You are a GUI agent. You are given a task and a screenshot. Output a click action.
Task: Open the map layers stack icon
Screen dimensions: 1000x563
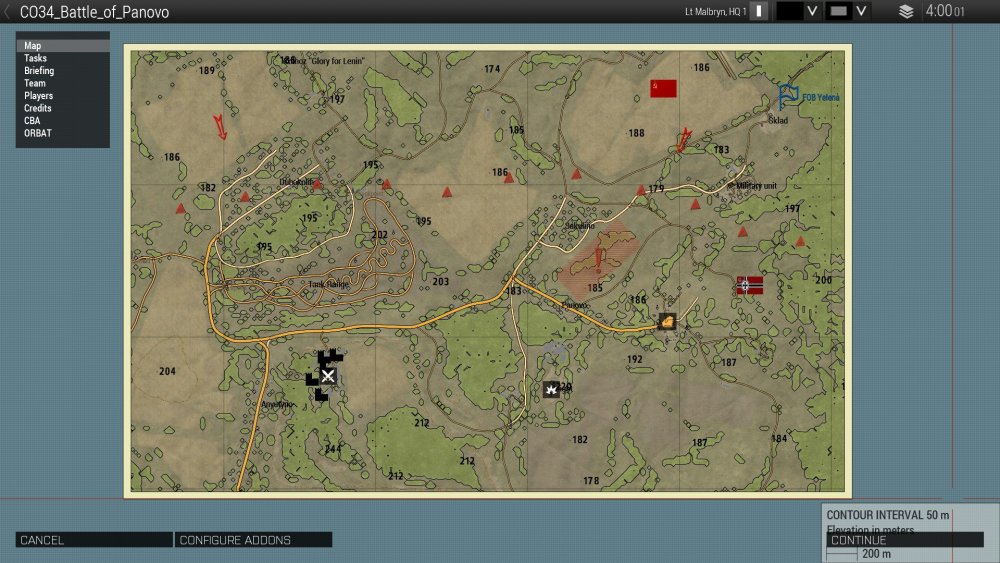click(906, 12)
